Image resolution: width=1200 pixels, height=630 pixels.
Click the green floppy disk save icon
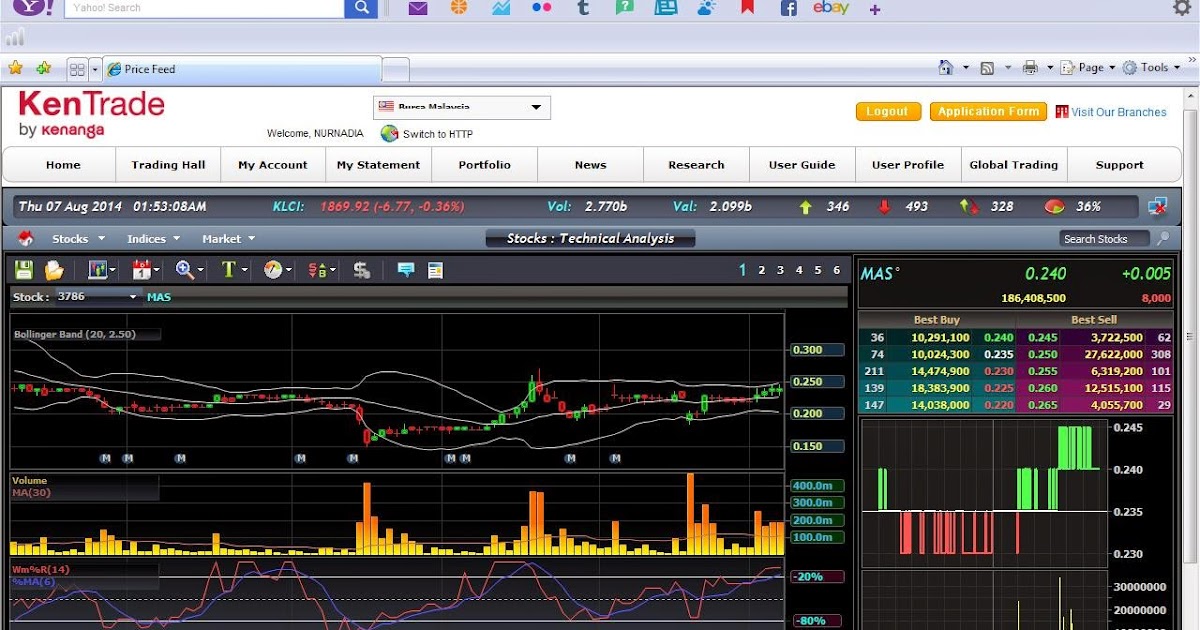click(x=24, y=270)
